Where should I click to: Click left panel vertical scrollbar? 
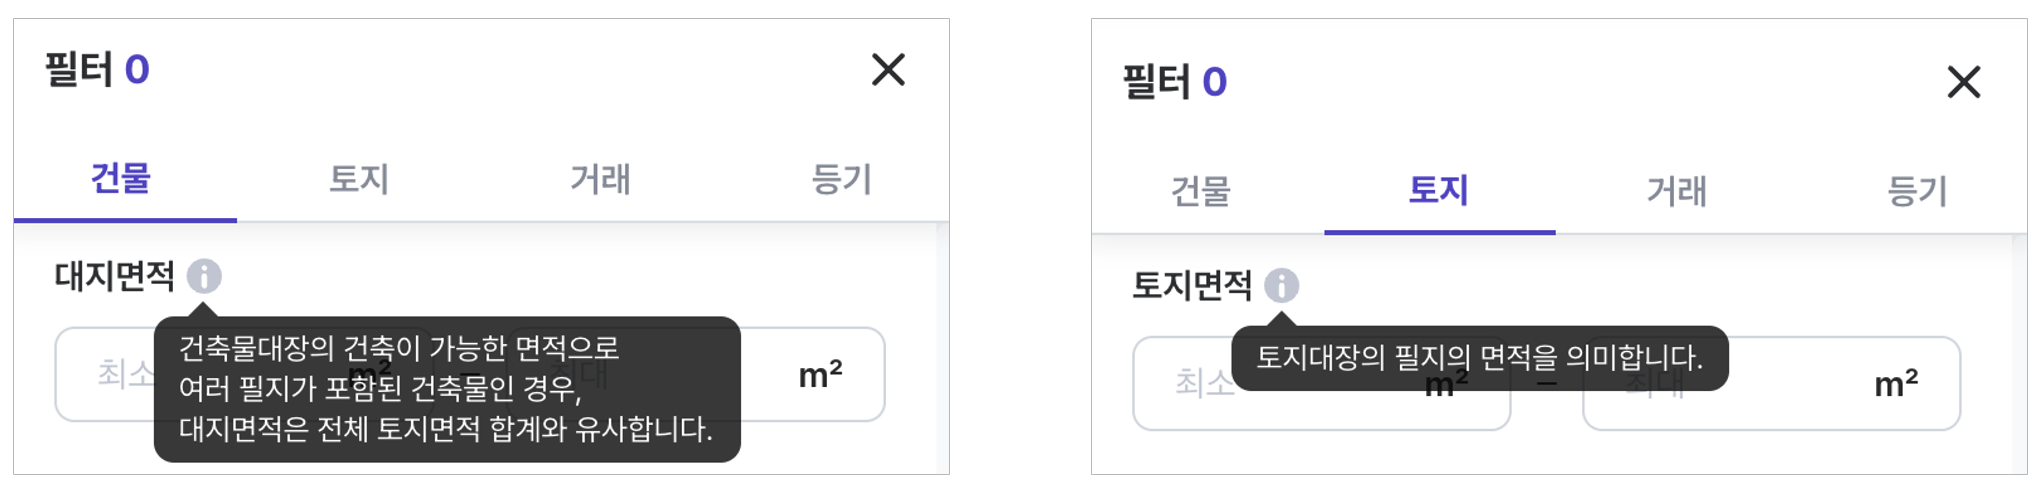pos(942,348)
